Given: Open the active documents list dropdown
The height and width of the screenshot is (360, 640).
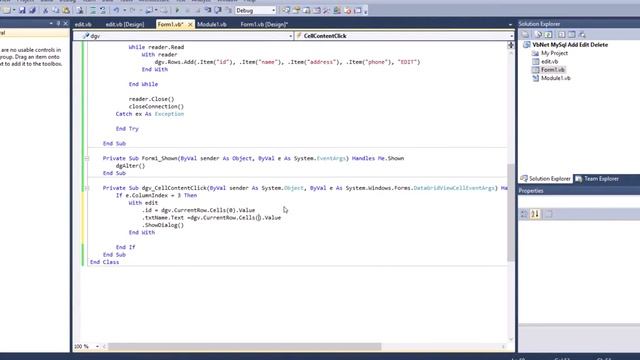Looking at the screenshot, I should click(510, 24).
